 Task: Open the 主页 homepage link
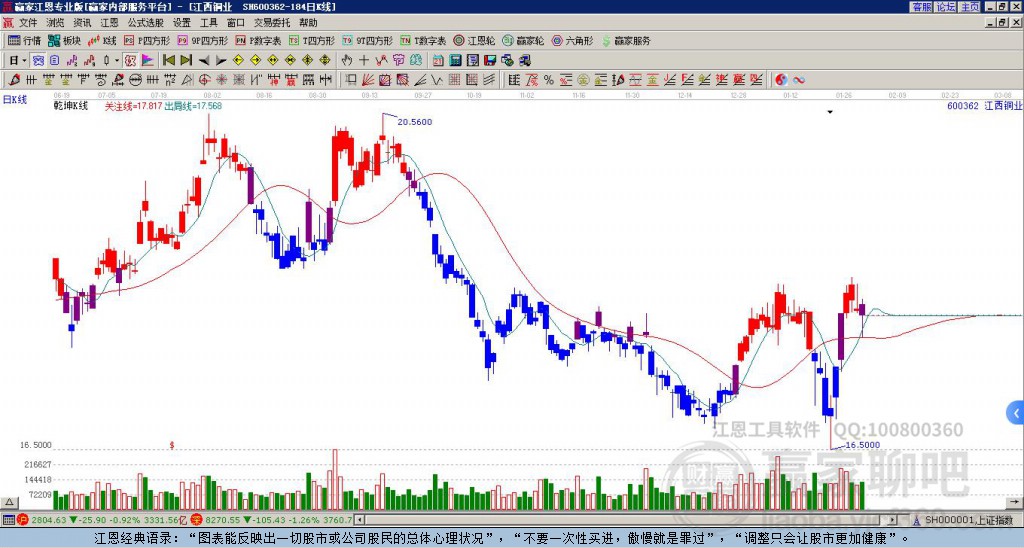[969, 7]
